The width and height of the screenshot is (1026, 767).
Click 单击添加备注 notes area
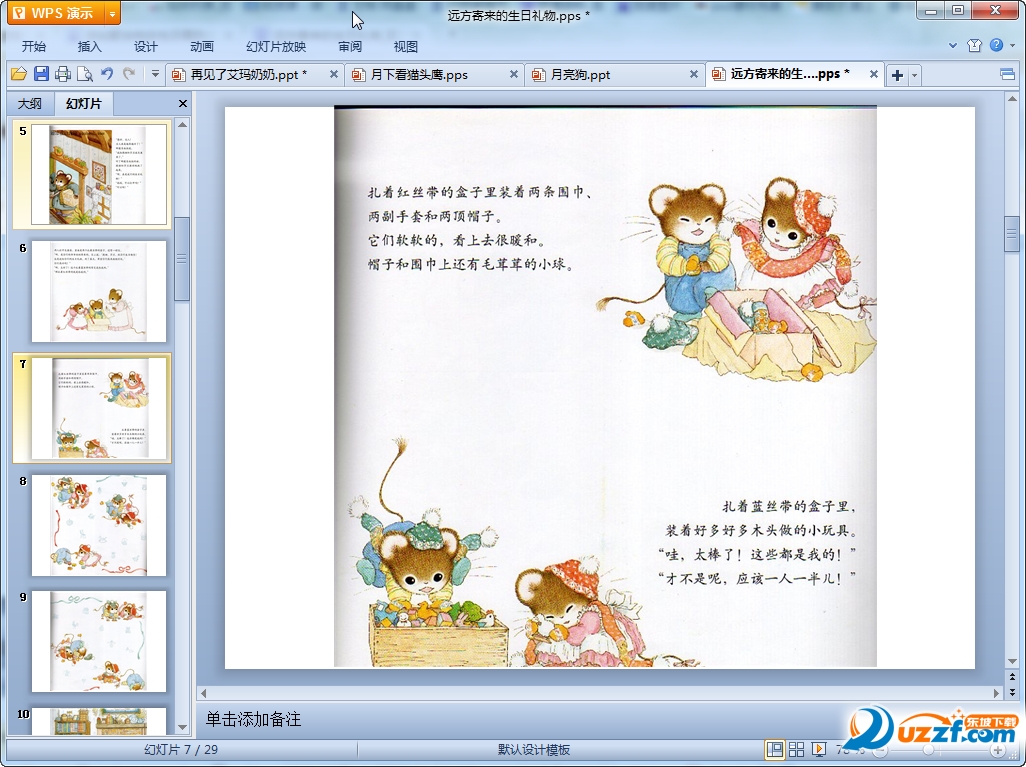point(254,719)
